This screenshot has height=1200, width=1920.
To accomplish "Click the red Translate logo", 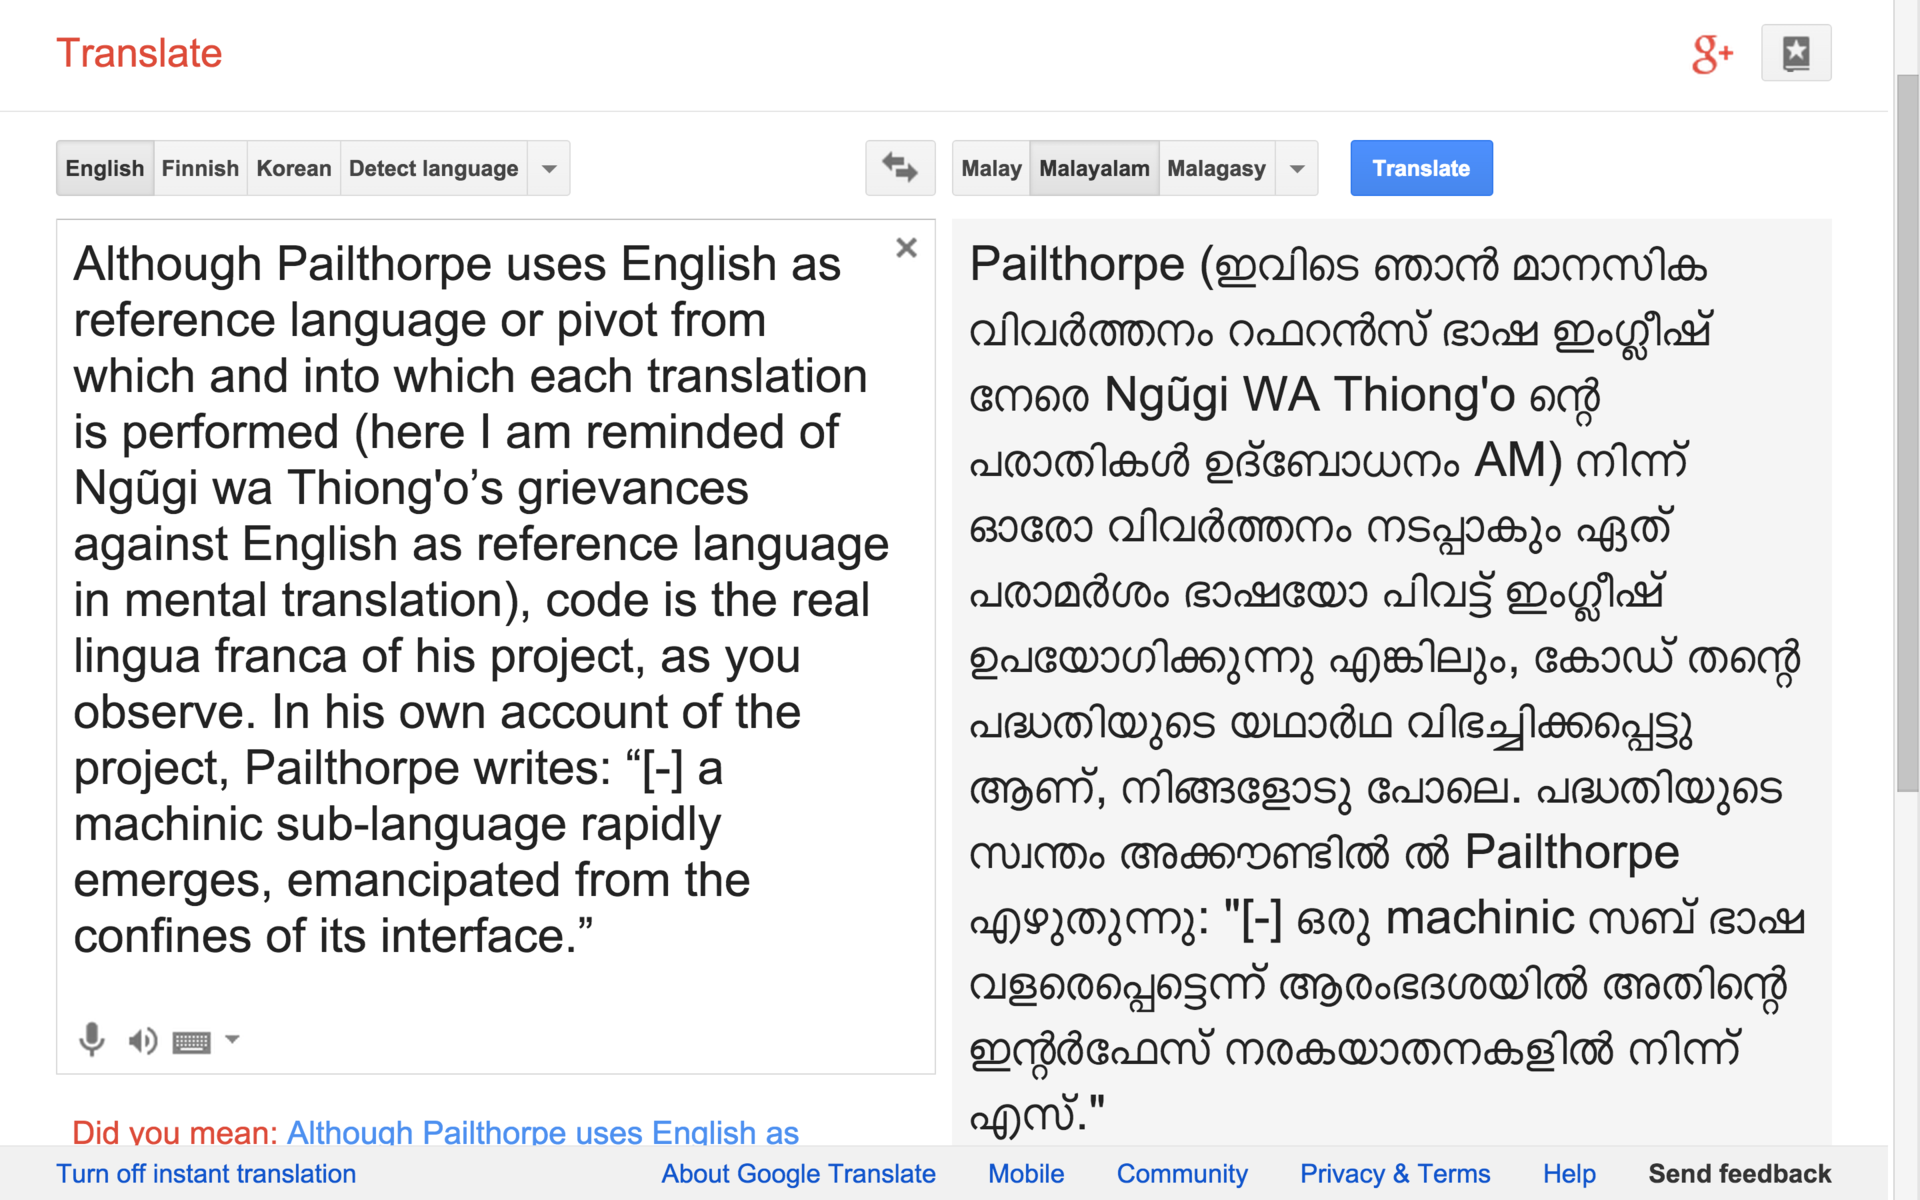I will point(139,53).
